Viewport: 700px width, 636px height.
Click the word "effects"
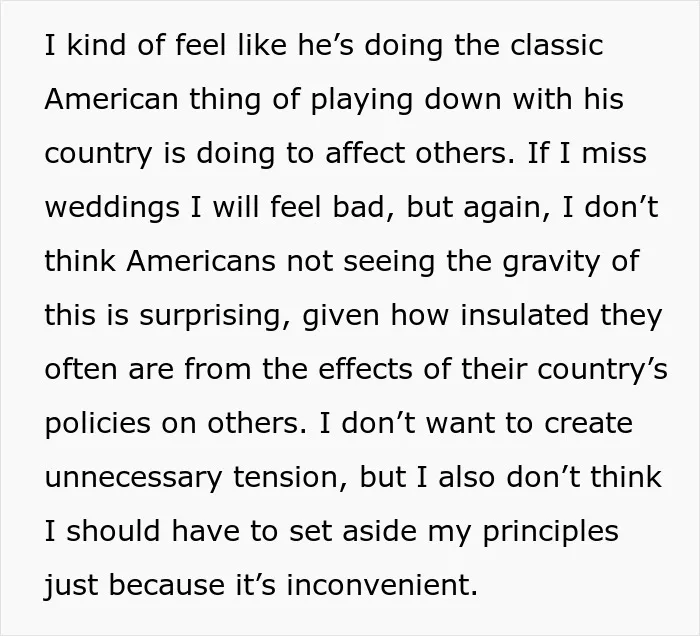365,370
